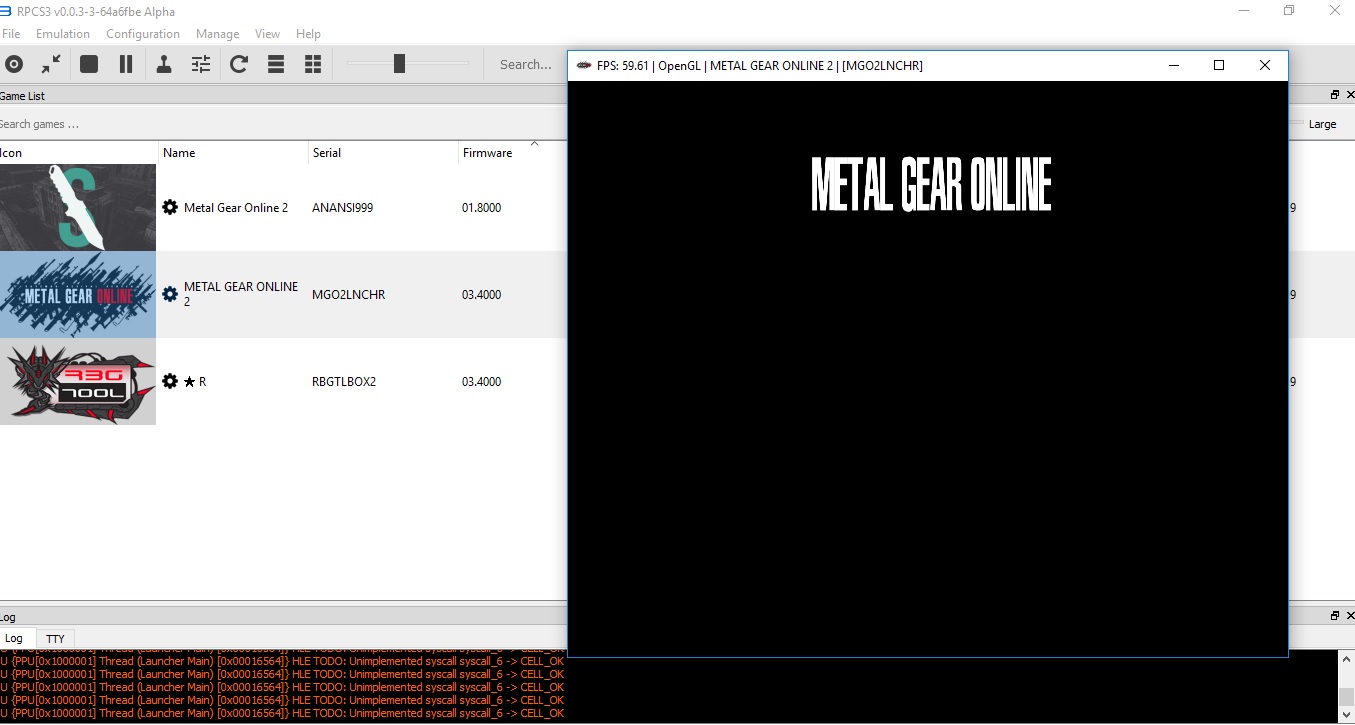
Task: Float the Game List panel icon
Action: 1335,95
